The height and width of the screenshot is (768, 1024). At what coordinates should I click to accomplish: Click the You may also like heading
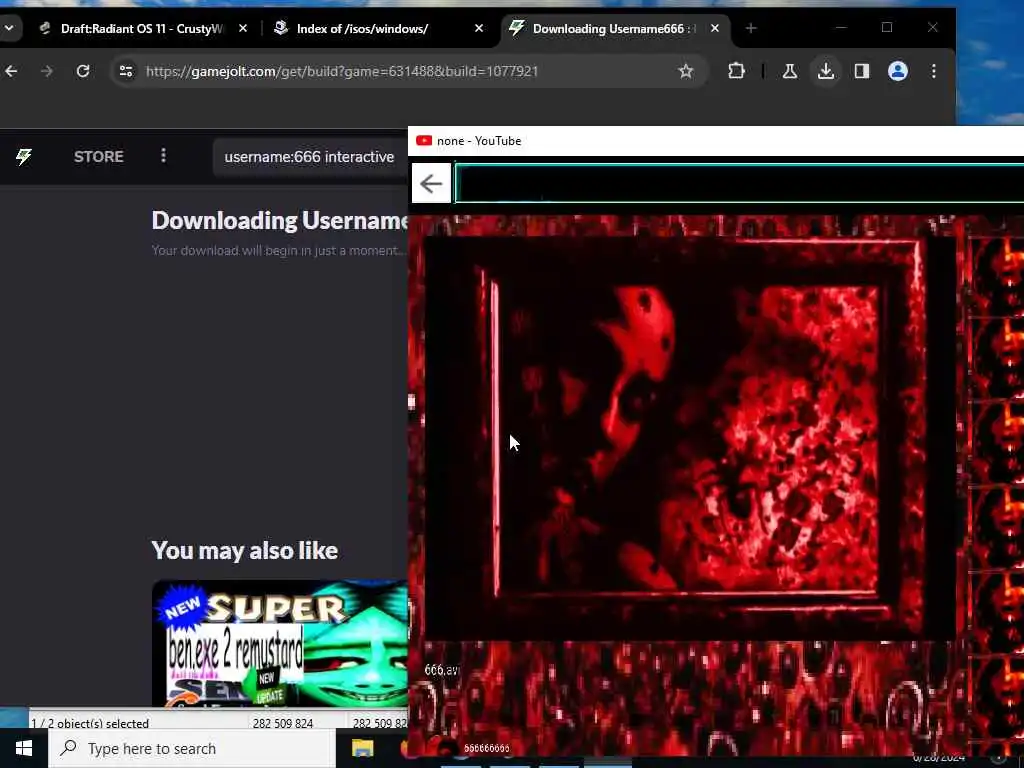tap(245, 551)
